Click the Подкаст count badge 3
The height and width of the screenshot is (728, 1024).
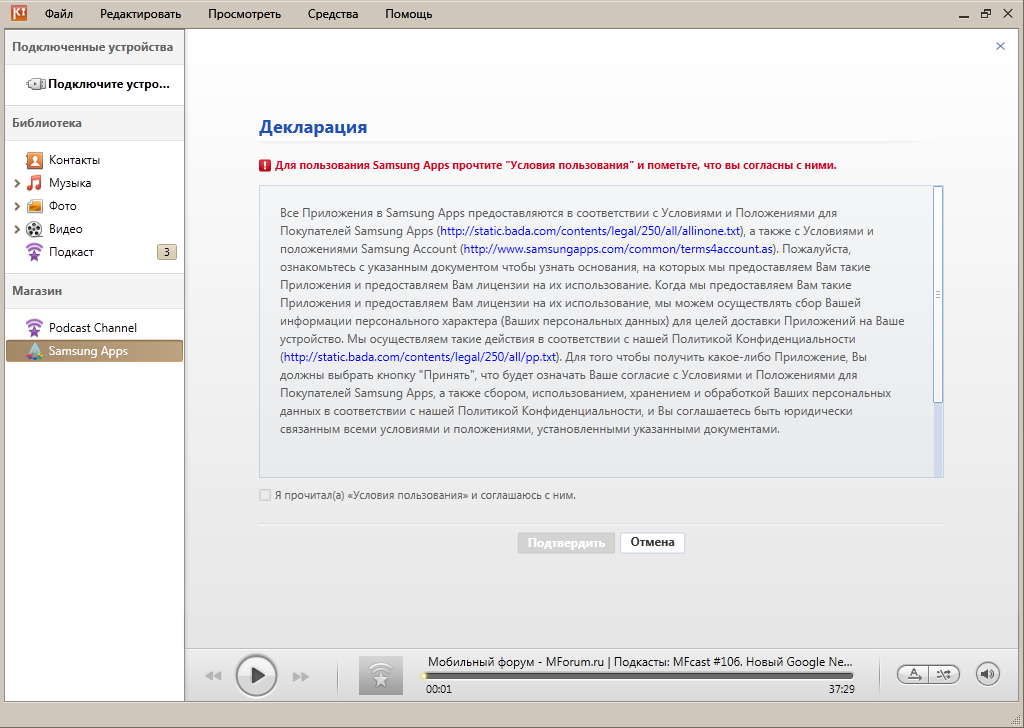pos(167,252)
